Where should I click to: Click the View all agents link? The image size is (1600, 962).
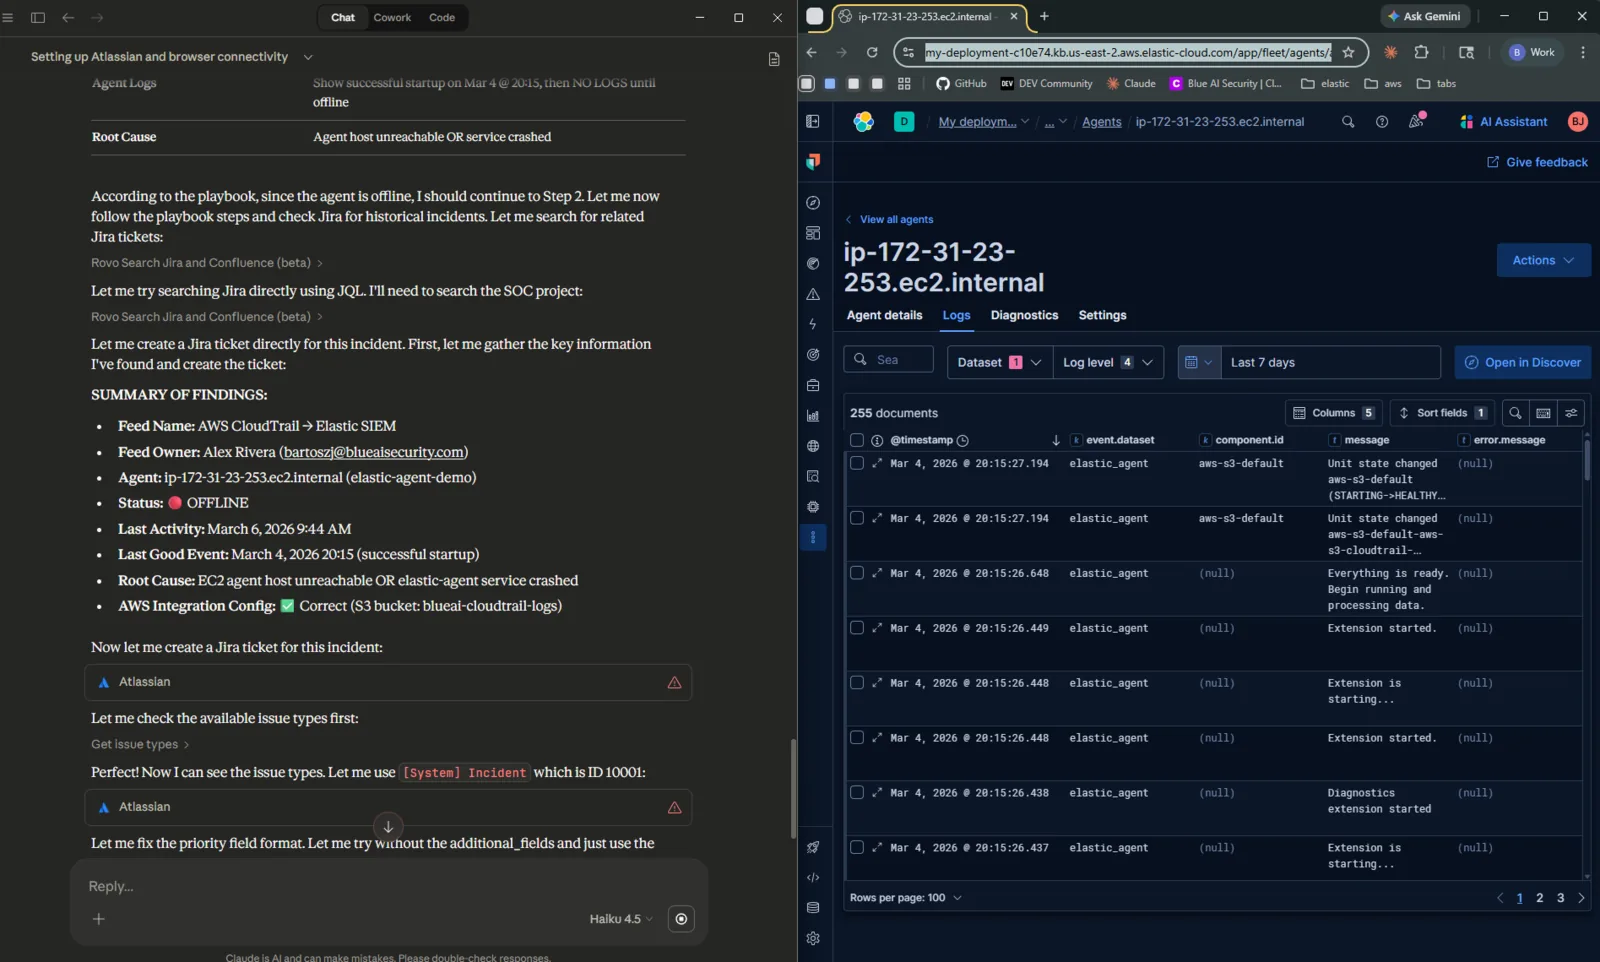(890, 219)
